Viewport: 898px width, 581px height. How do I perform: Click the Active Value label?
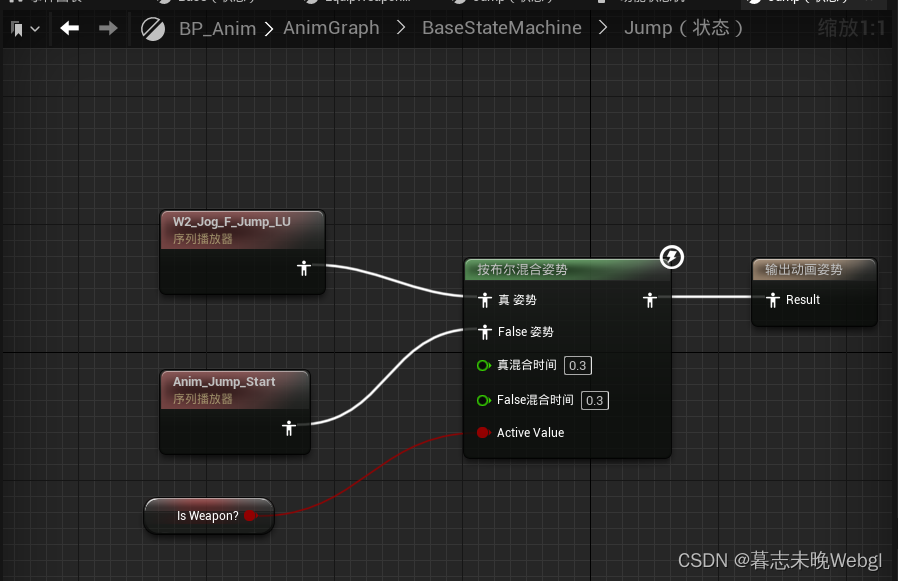[530, 433]
